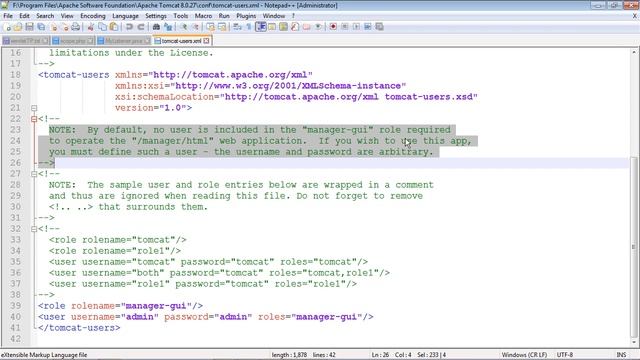Play back the recorded macro icon
This screenshot has width=640, height=360.
point(356,27)
